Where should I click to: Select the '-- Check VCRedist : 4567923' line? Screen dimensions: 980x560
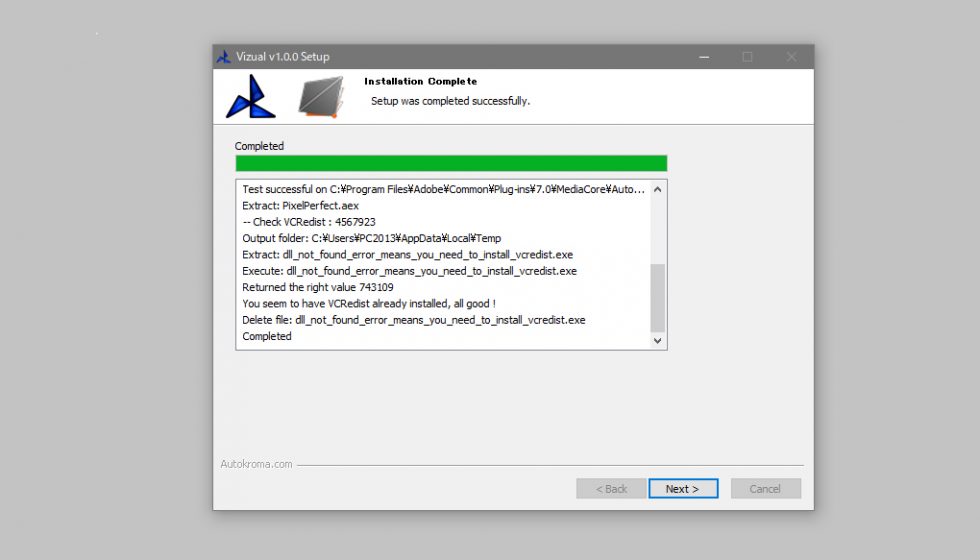click(x=309, y=222)
